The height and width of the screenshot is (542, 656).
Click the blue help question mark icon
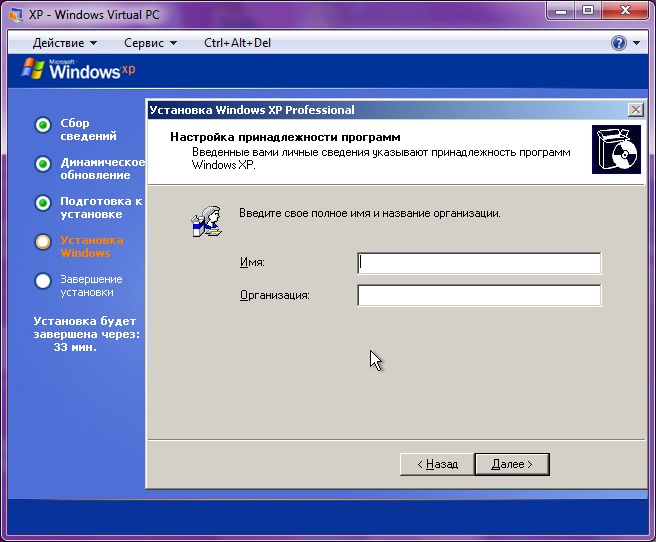[x=619, y=43]
